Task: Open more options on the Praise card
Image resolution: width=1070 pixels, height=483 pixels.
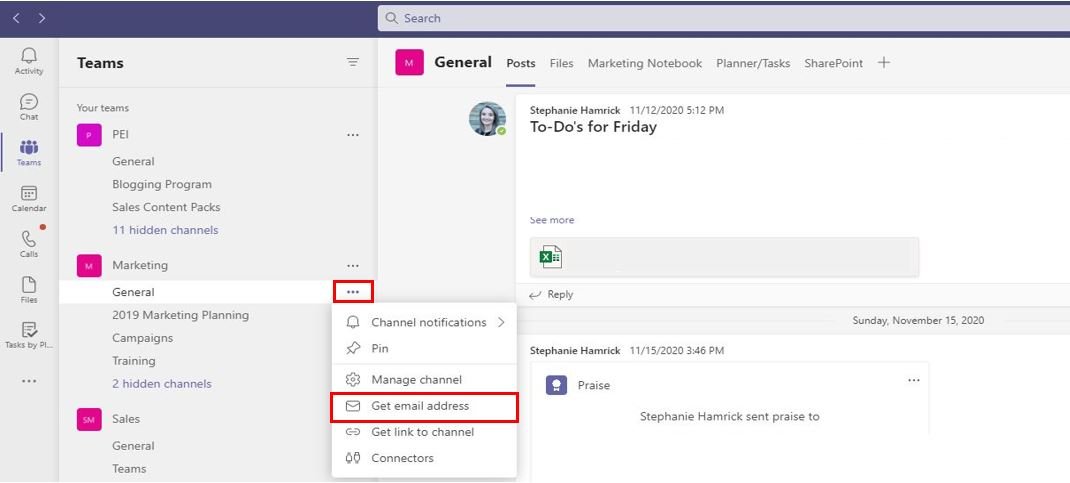Action: (914, 380)
